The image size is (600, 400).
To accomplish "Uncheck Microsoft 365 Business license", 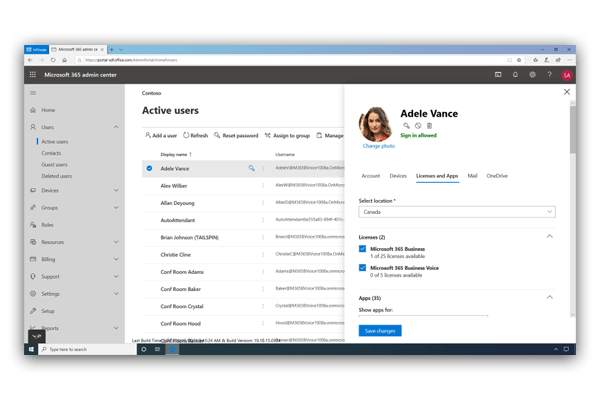I will click(x=362, y=249).
